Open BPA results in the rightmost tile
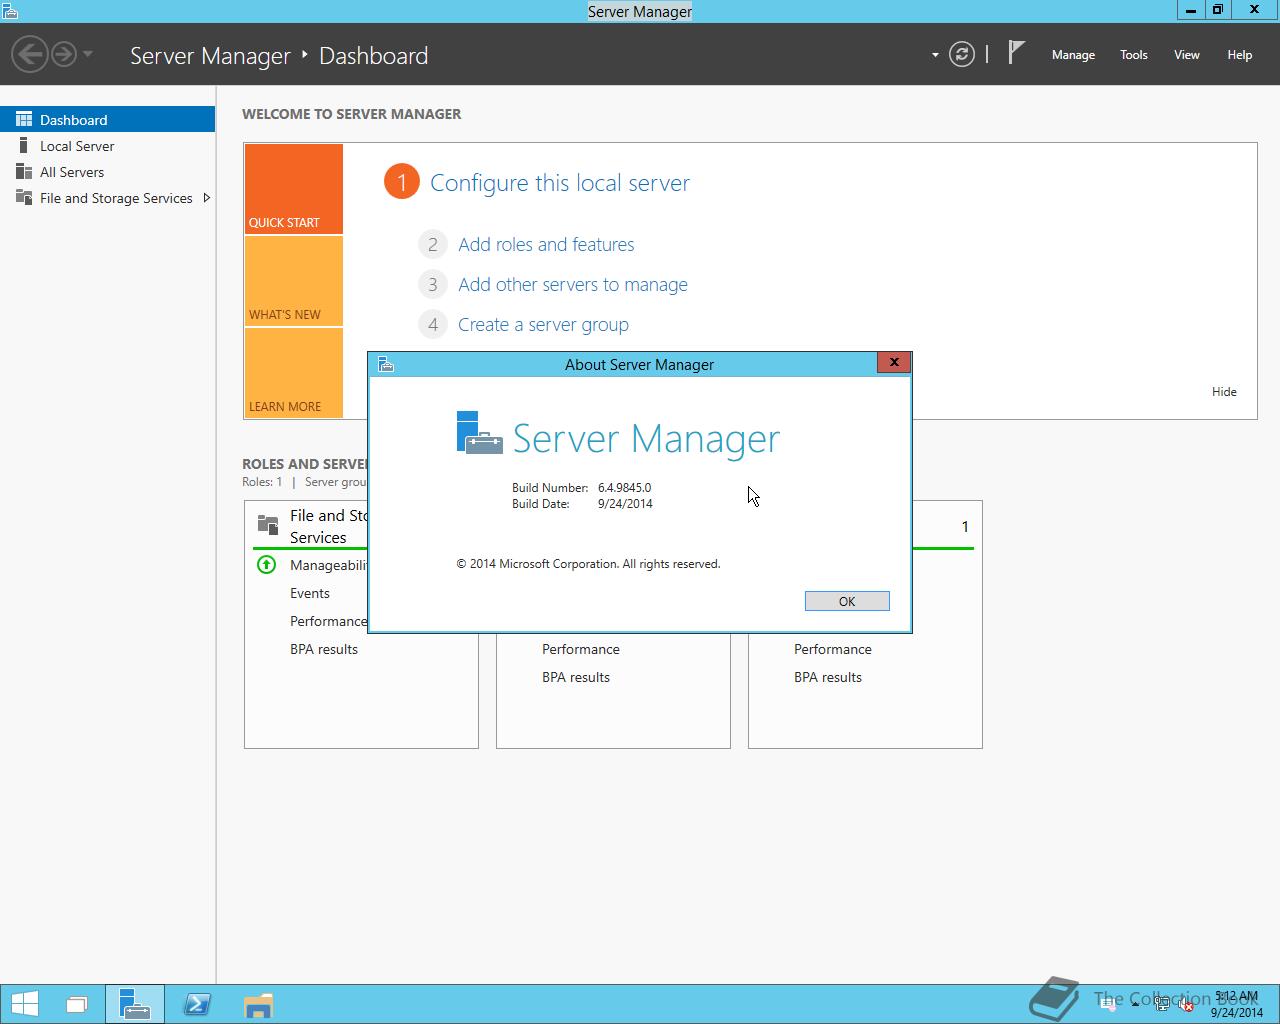Screen dimensions: 1280x1024 tap(828, 677)
